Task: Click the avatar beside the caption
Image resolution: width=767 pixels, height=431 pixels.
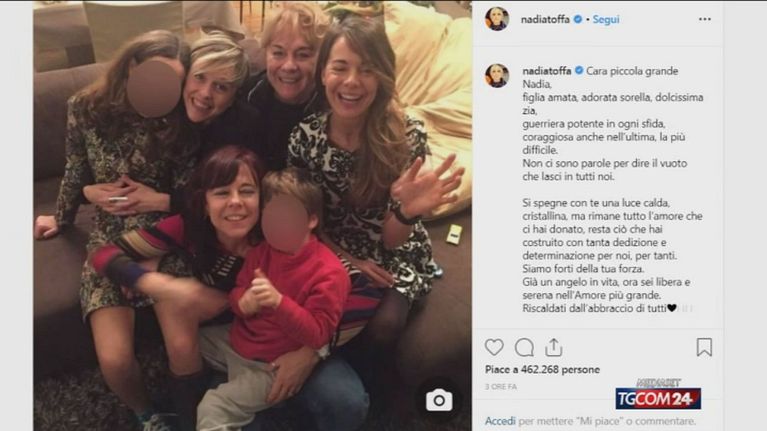Action: [497, 76]
